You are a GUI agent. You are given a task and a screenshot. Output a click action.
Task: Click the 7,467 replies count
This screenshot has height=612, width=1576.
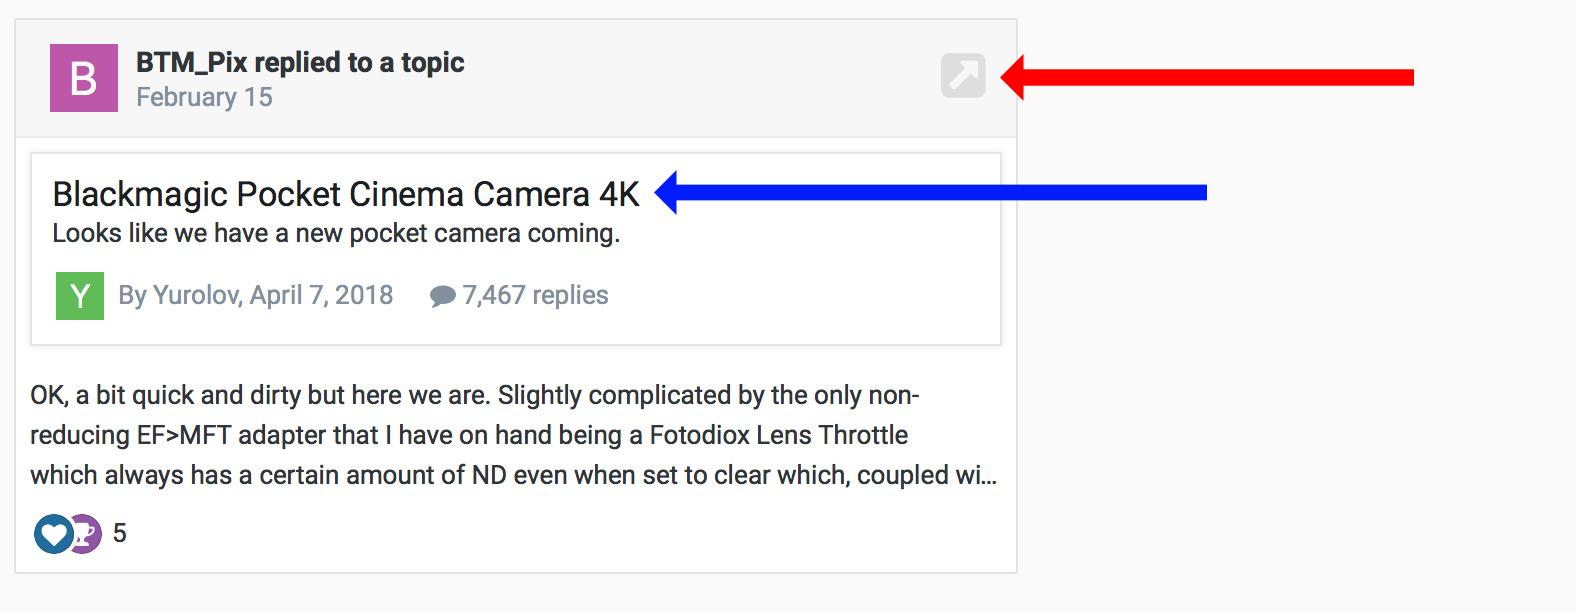pyautogui.click(x=535, y=295)
